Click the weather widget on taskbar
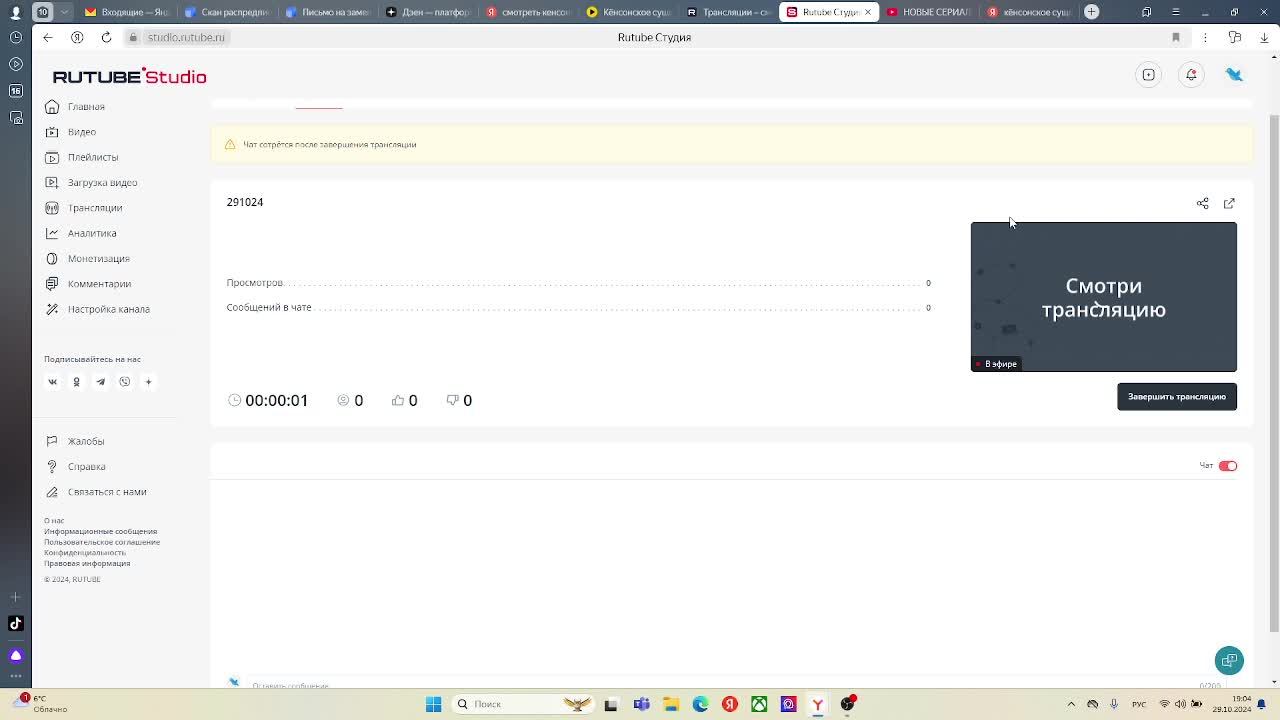The height and width of the screenshot is (720, 1280). click(38, 704)
